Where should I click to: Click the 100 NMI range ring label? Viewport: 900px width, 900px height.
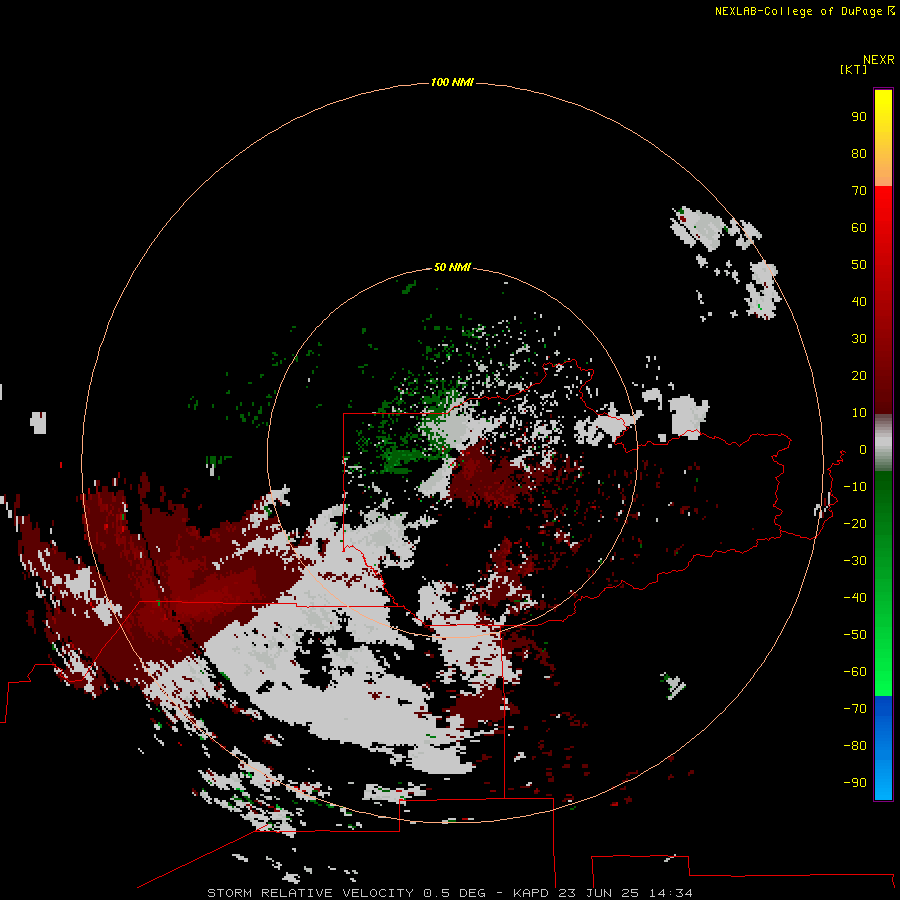(x=452, y=82)
